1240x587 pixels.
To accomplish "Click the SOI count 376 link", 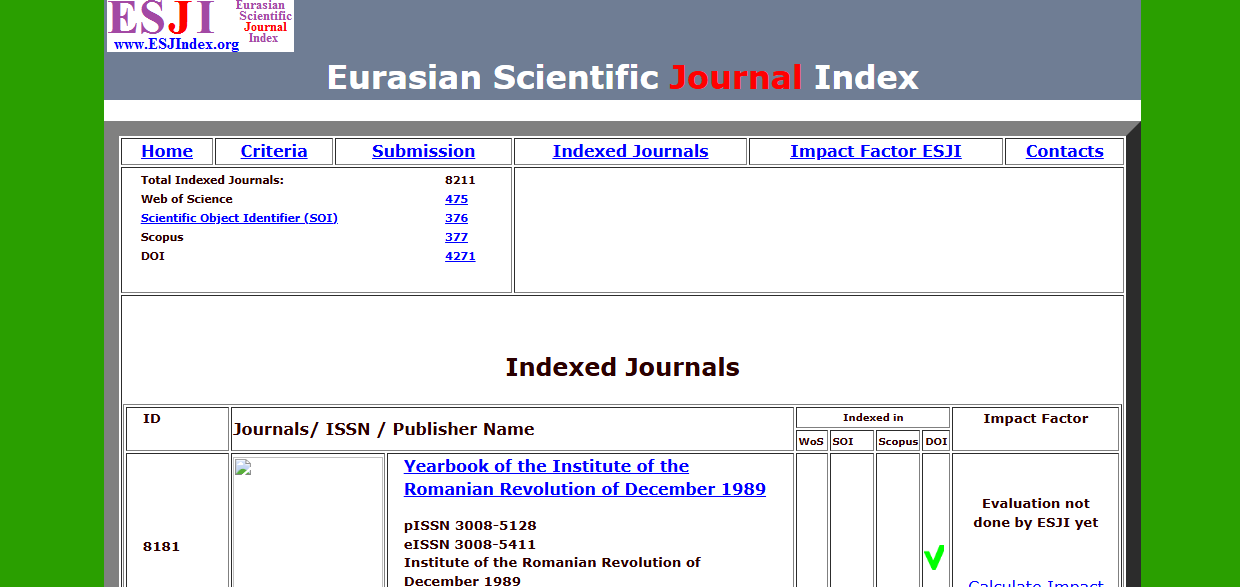I will pos(456,218).
